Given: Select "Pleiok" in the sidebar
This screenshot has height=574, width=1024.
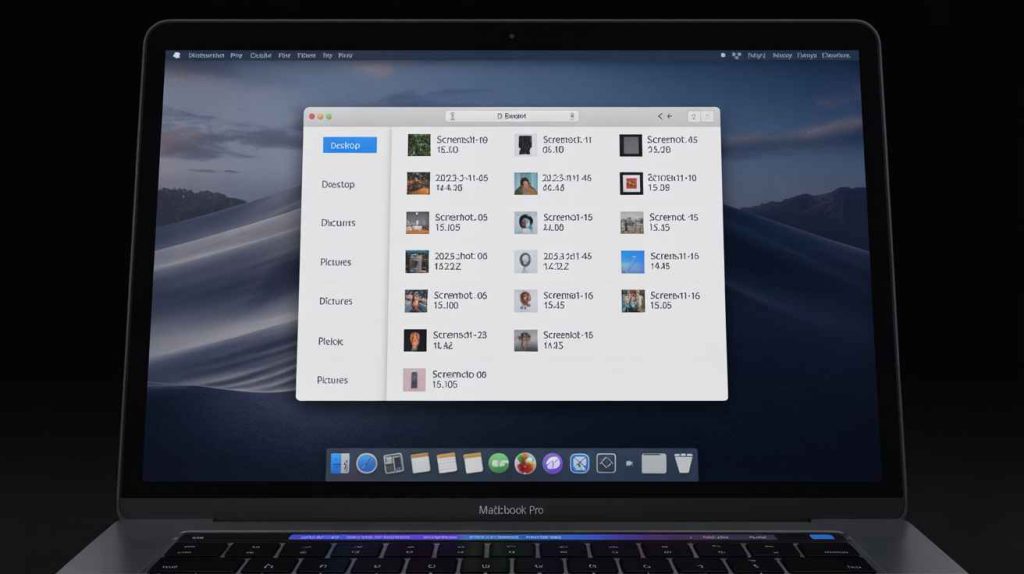Looking at the screenshot, I should pyautogui.click(x=330, y=342).
